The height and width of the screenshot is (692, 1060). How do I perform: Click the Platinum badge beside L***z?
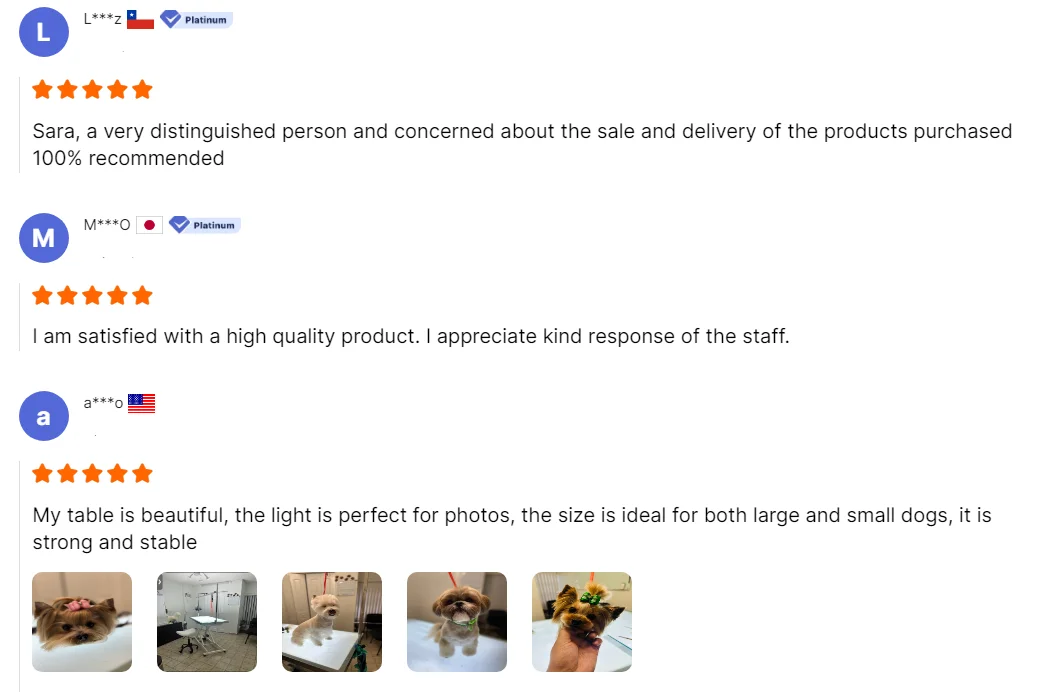point(196,19)
